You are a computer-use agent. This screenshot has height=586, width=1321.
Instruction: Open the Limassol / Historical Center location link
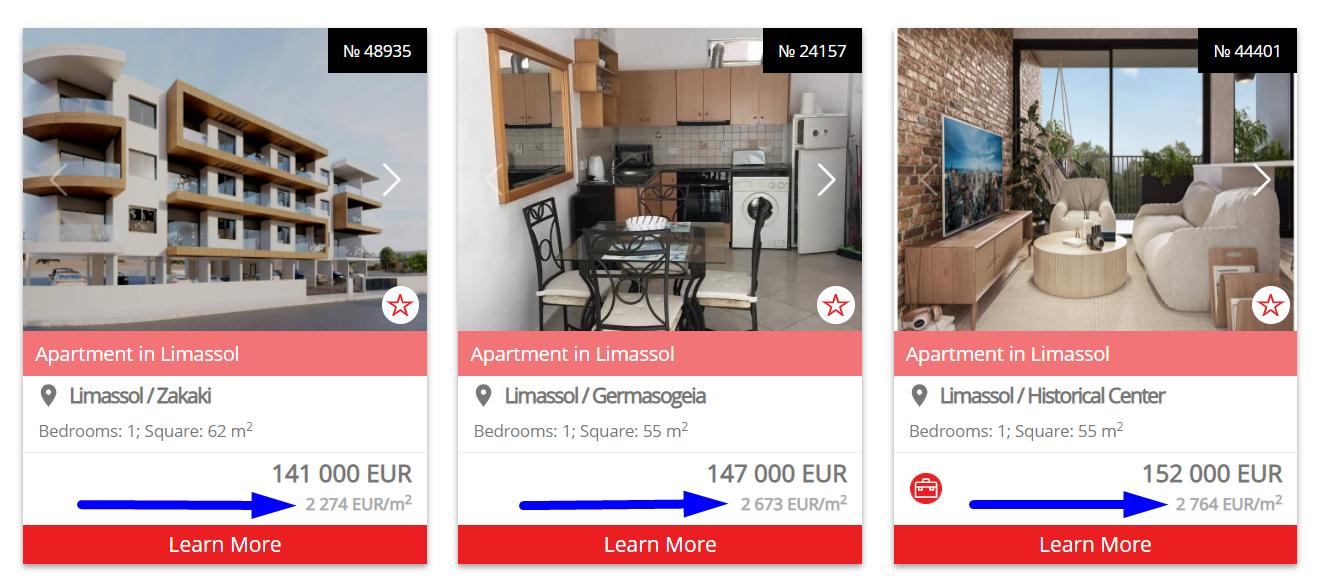pos(1052,396)
